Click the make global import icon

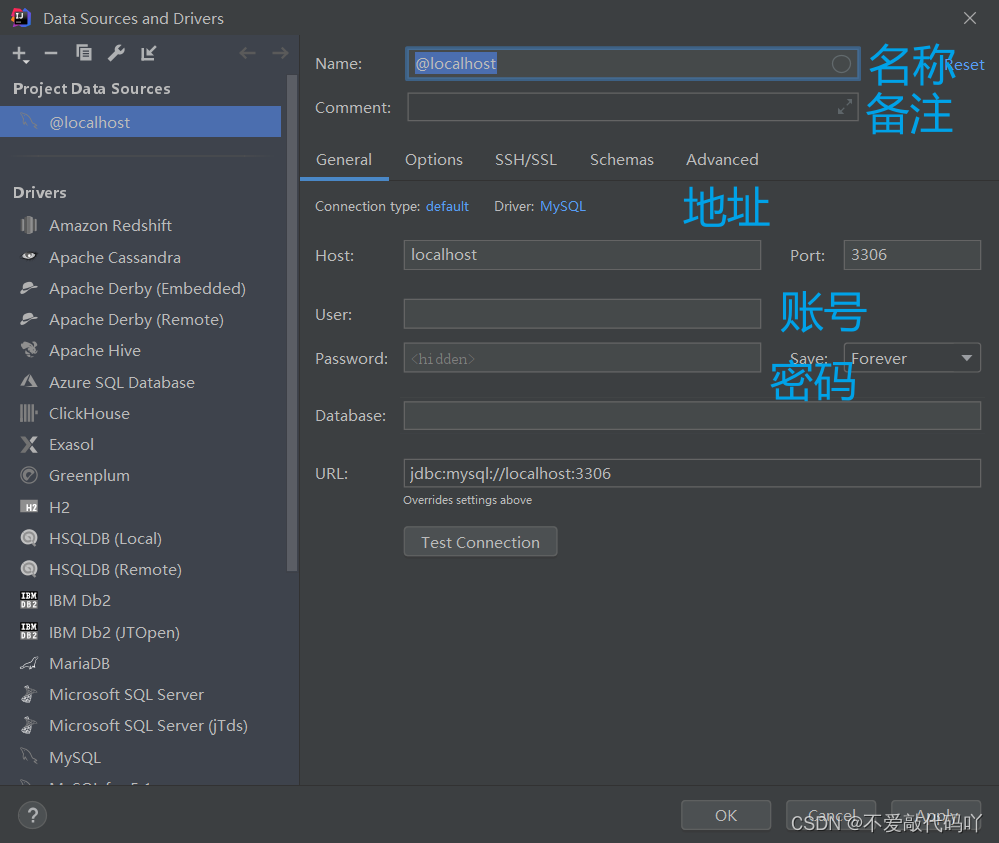(x=148, y=54)
